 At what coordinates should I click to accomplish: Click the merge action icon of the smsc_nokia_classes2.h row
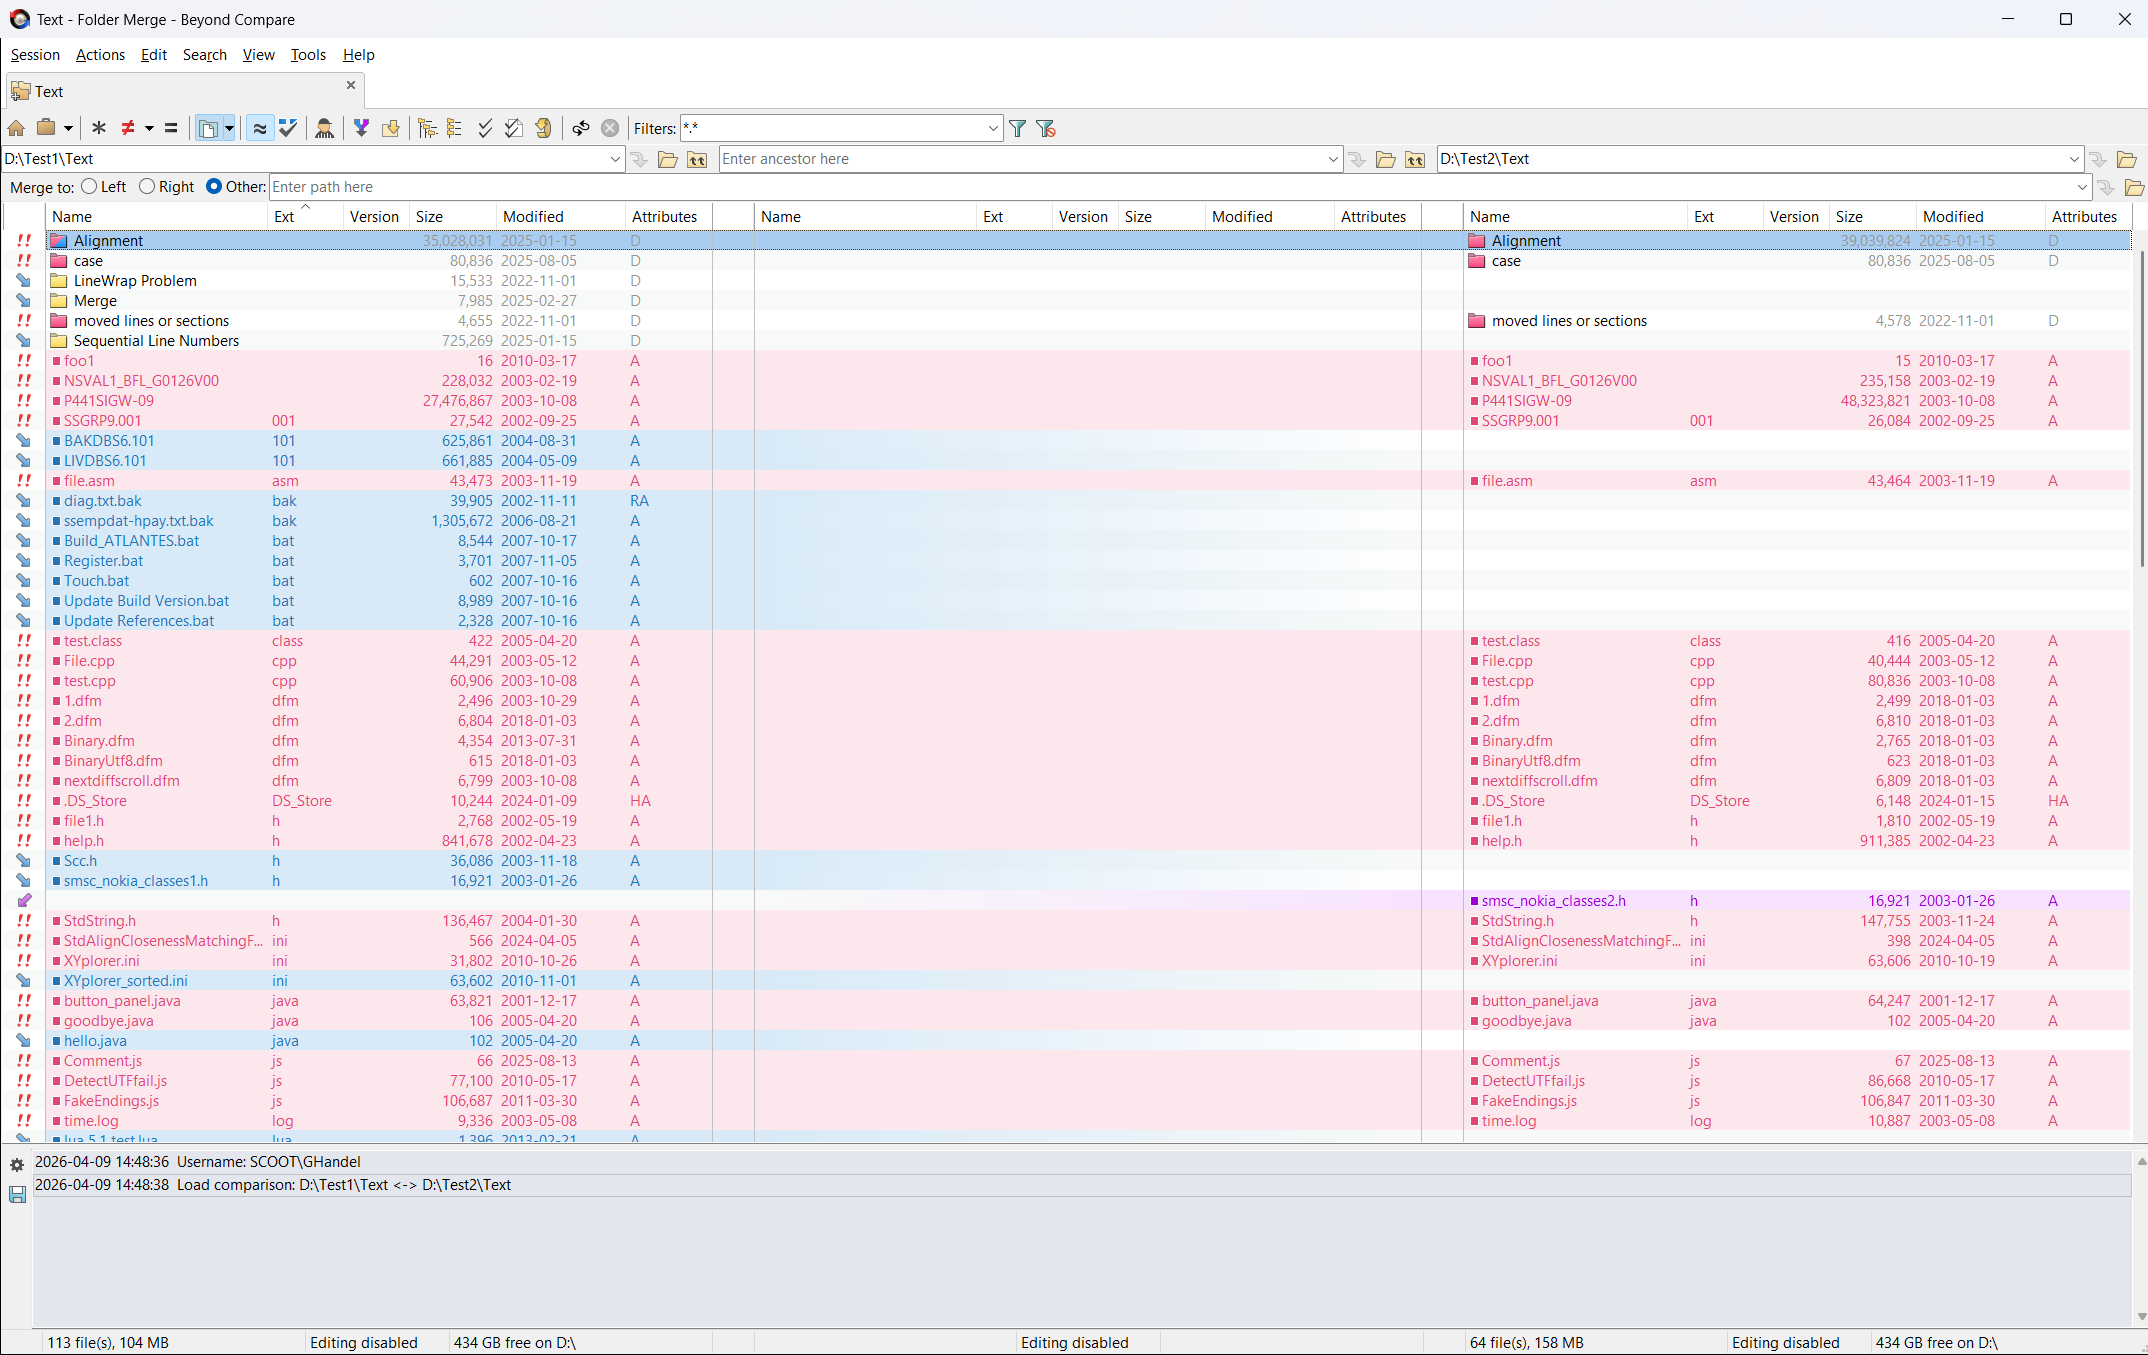pyautogui.click(x=24, y=901)
